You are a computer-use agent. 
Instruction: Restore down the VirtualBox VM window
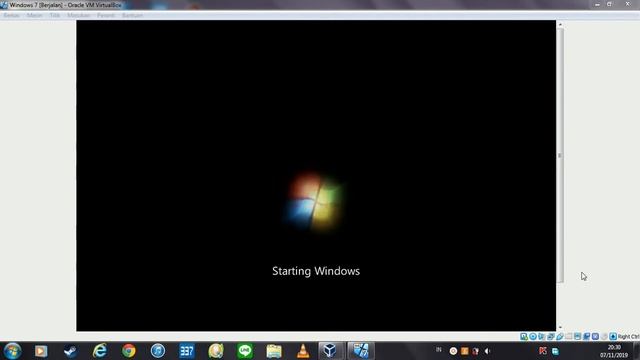tap(609, 4)
